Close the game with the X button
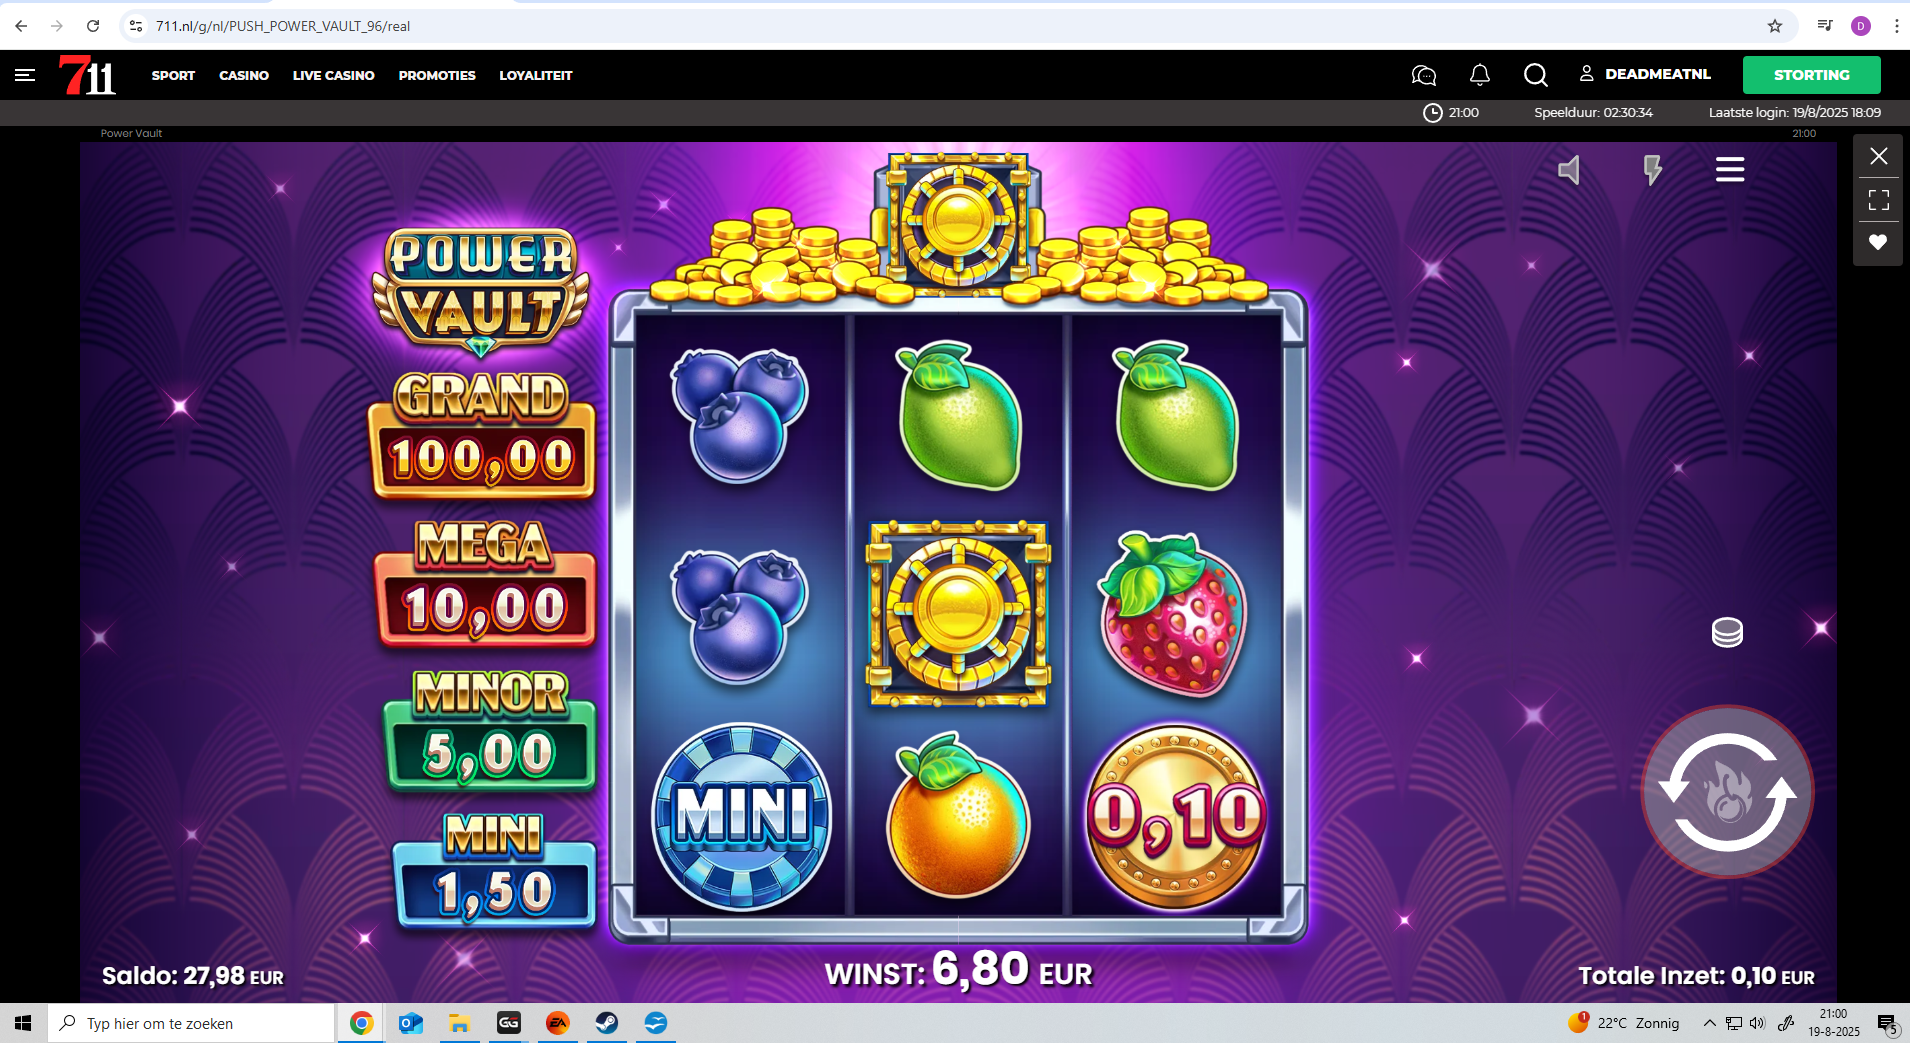 (1878, 156)
